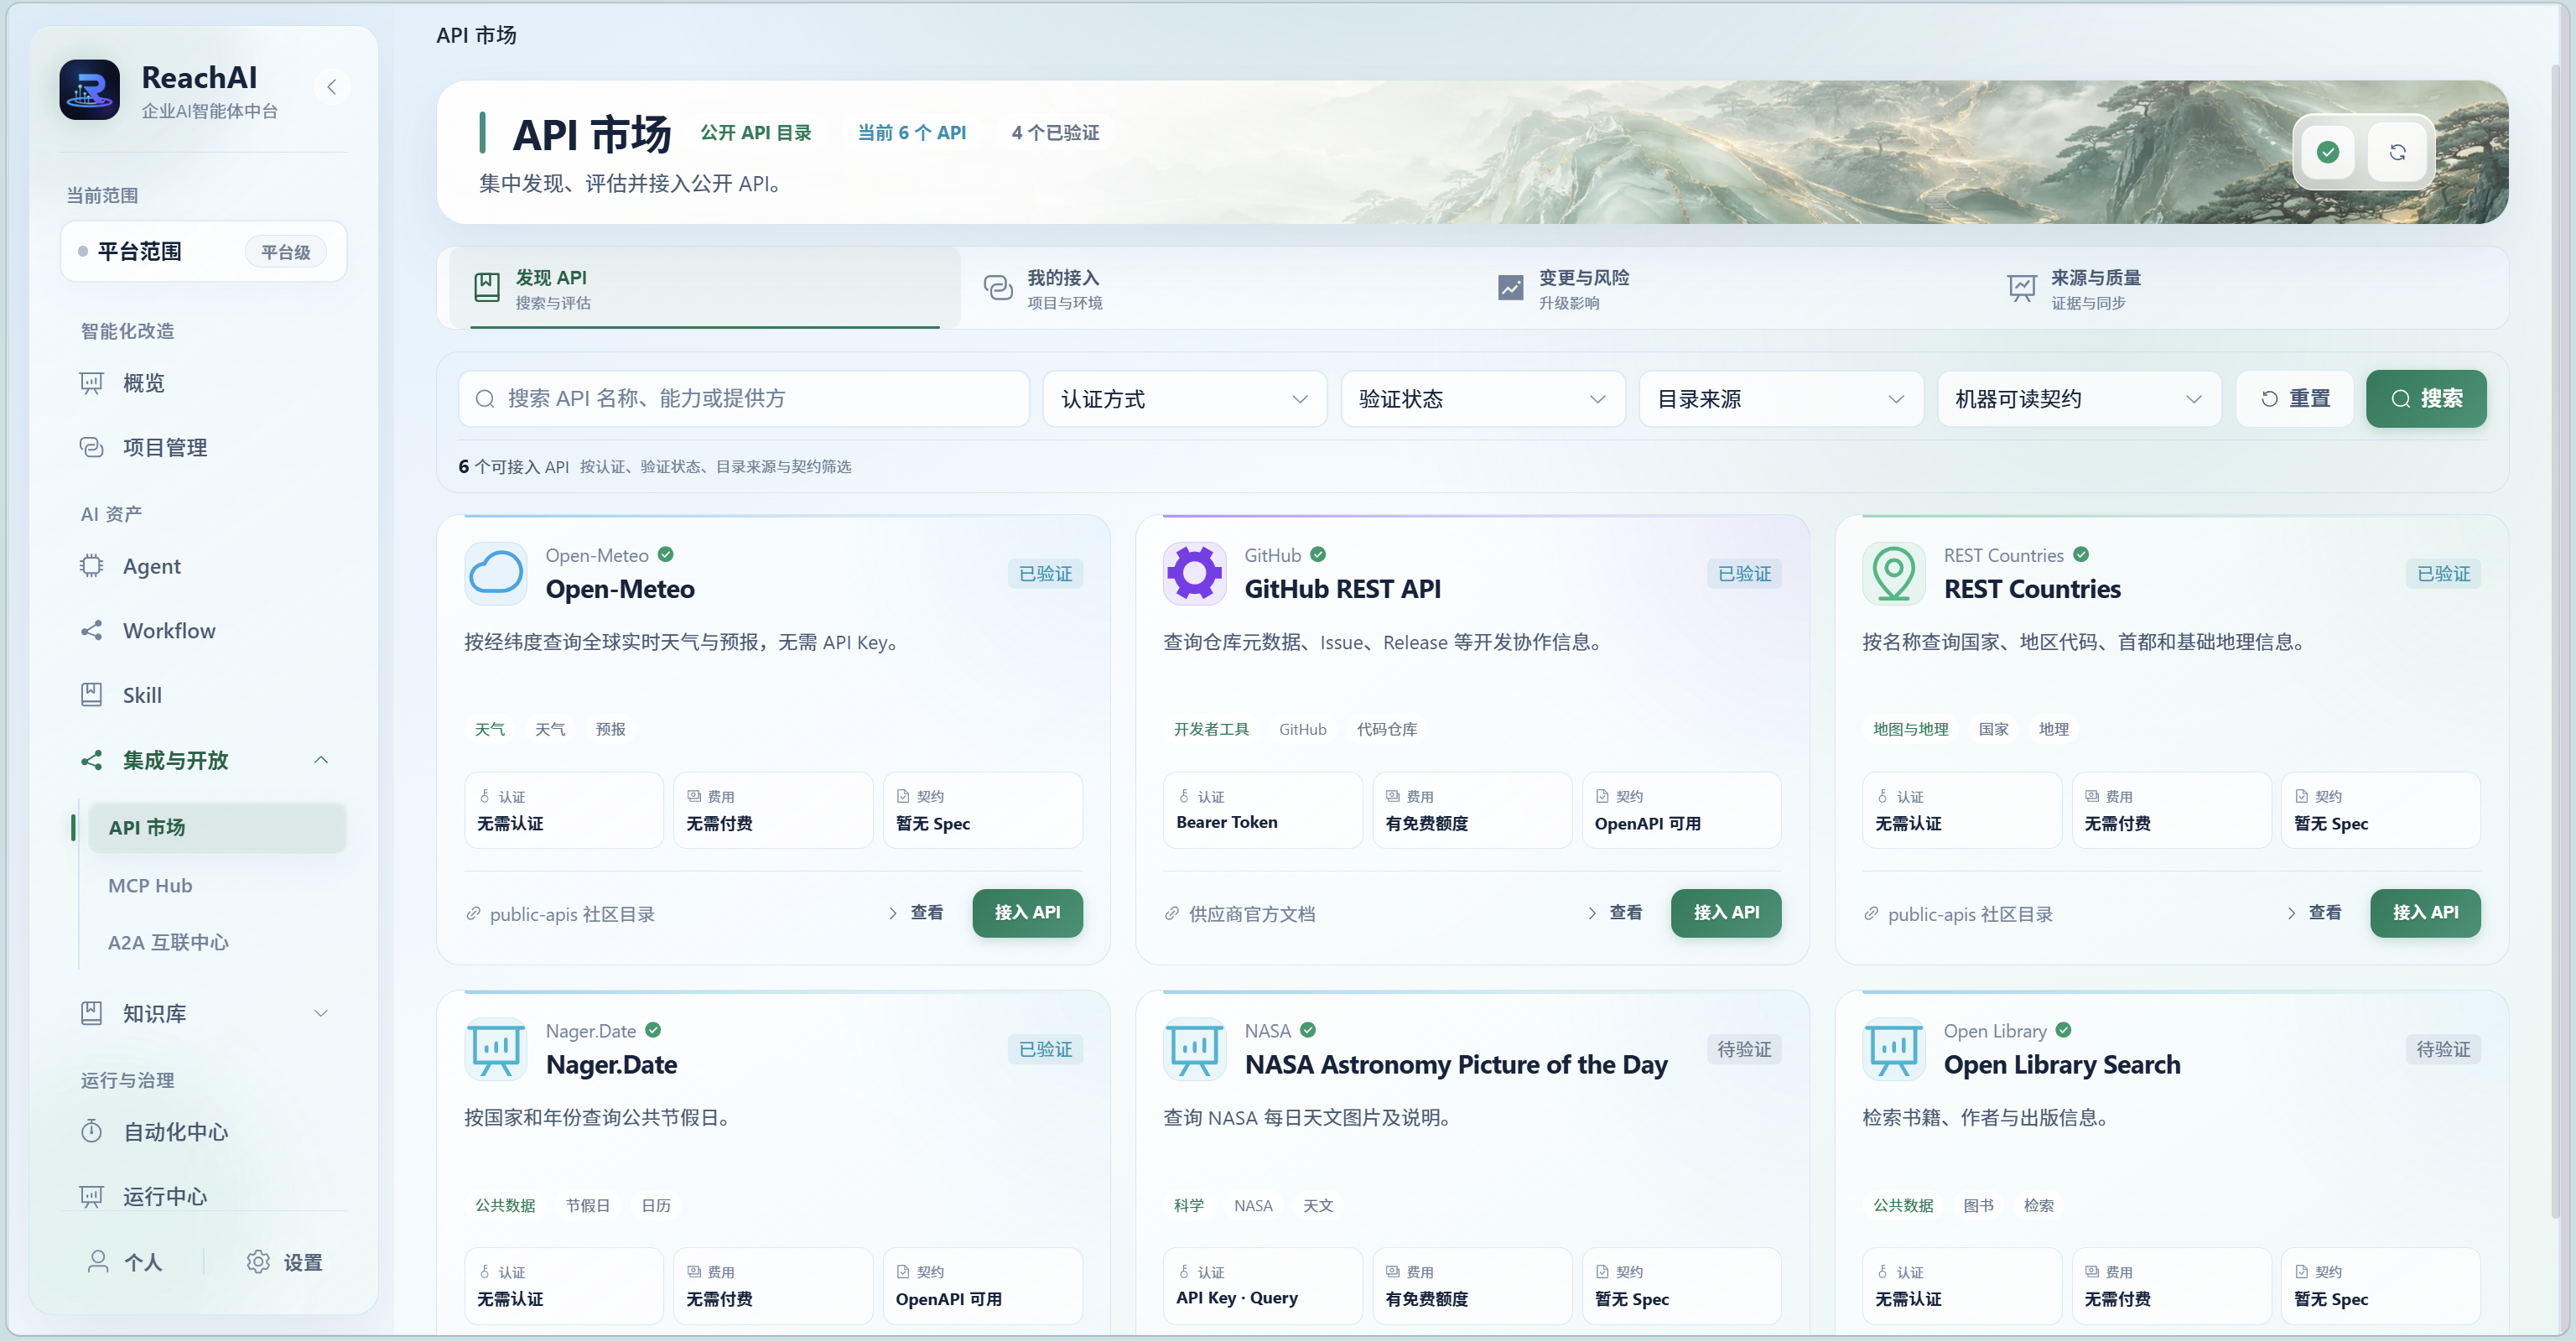Screen dimensions: 2576x1342
Task: Click the 自动化中心 clock icon
Action: [x=91, y=1131]
